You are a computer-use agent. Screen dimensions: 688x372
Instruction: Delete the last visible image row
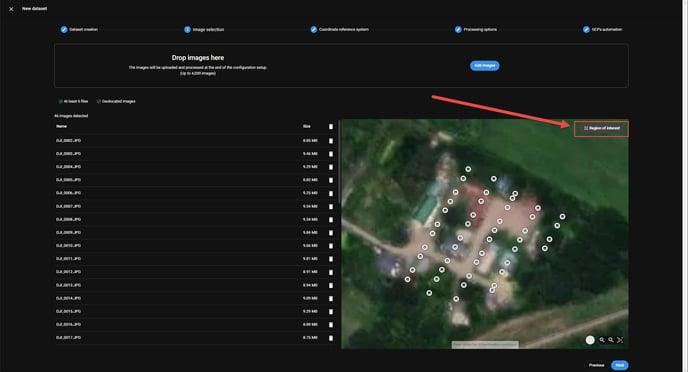(x=331, y=338)
